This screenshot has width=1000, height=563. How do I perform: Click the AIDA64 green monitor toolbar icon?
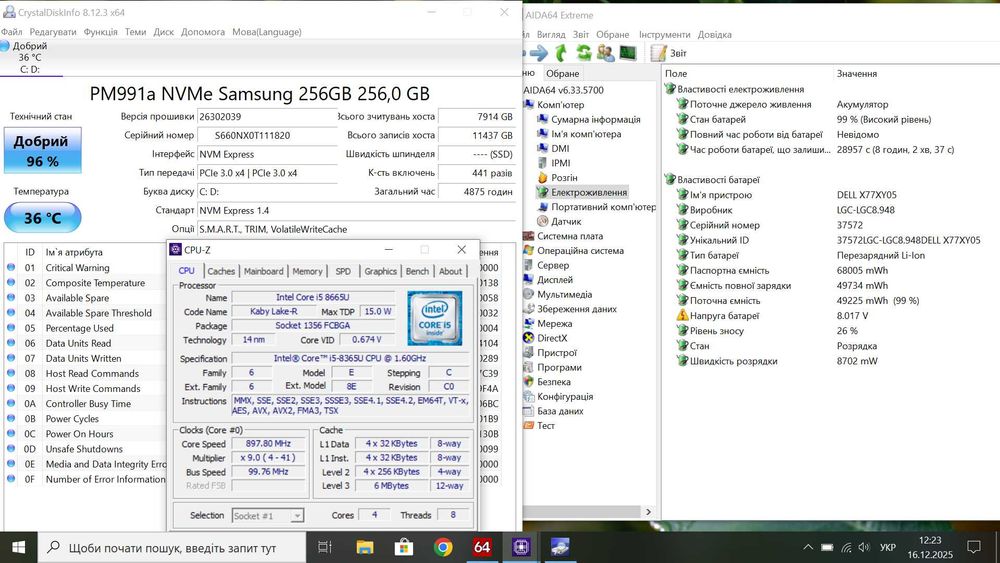628,53
